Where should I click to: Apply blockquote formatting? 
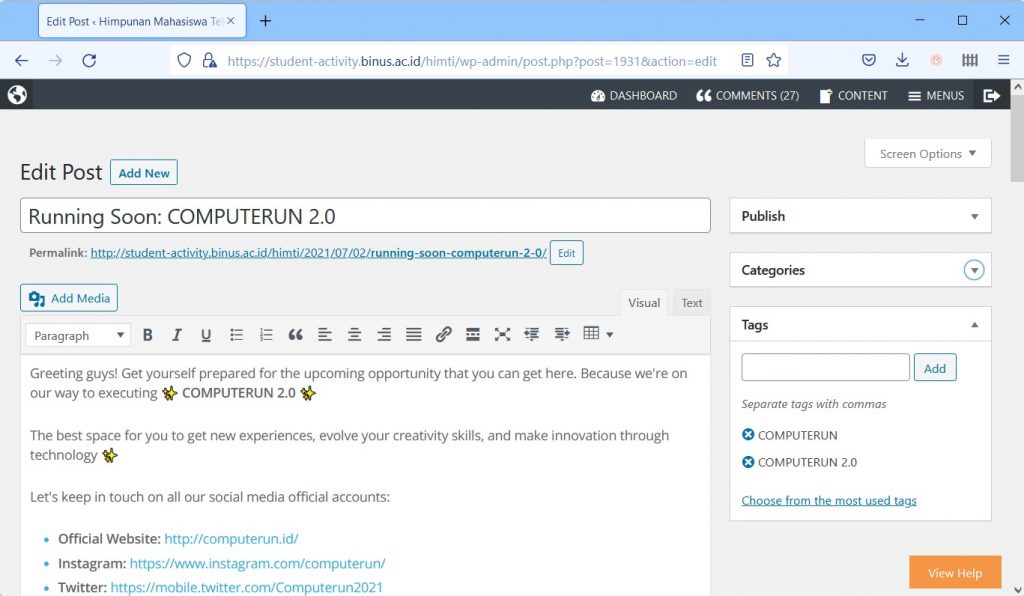tap(295, 335)
